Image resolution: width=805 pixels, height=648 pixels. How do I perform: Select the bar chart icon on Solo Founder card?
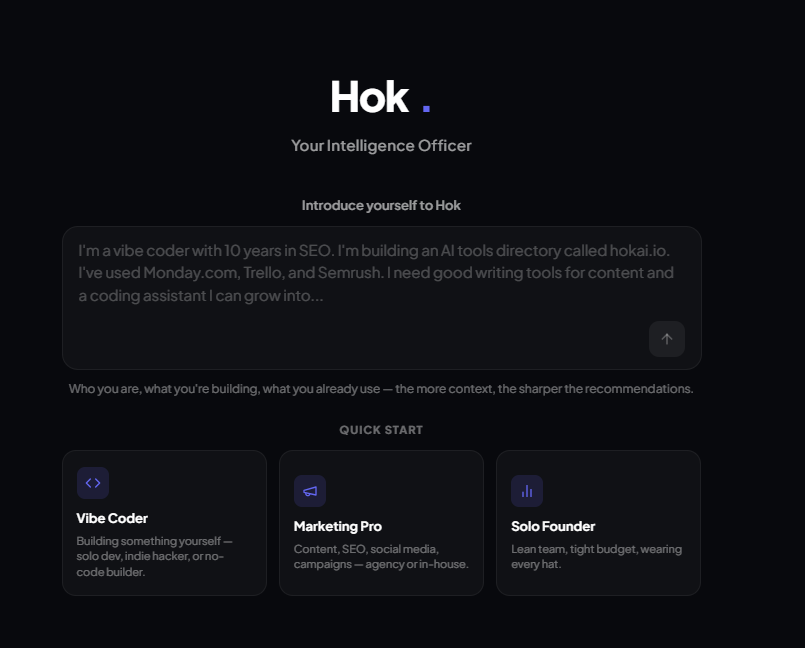click(x=527, y=490)
